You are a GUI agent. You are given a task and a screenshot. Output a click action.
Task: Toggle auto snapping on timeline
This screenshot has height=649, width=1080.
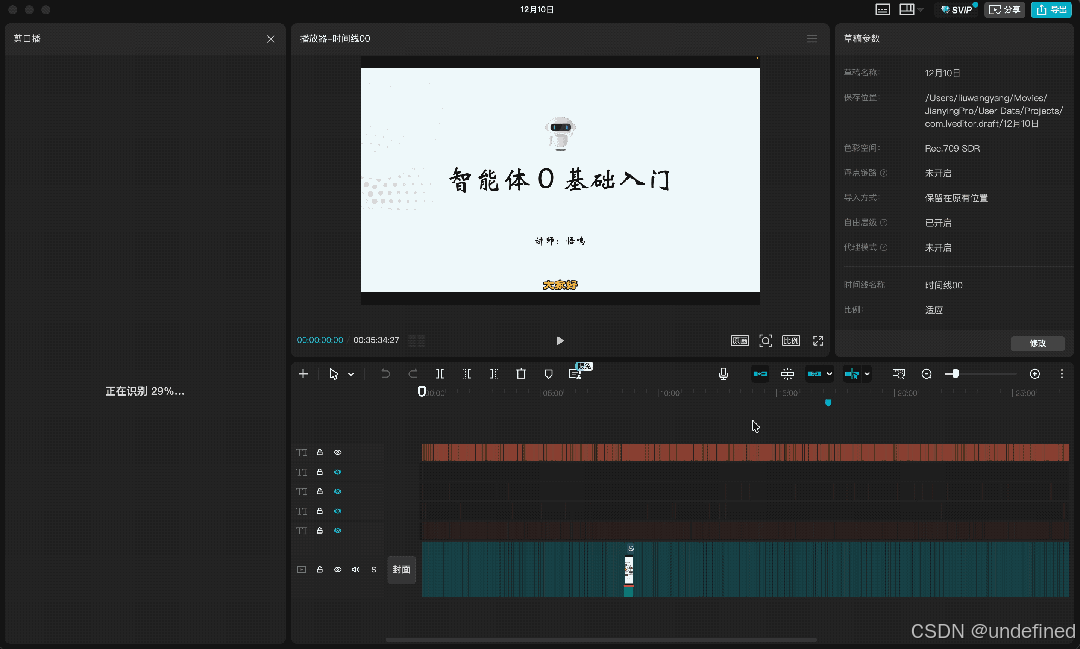[787, 373]
